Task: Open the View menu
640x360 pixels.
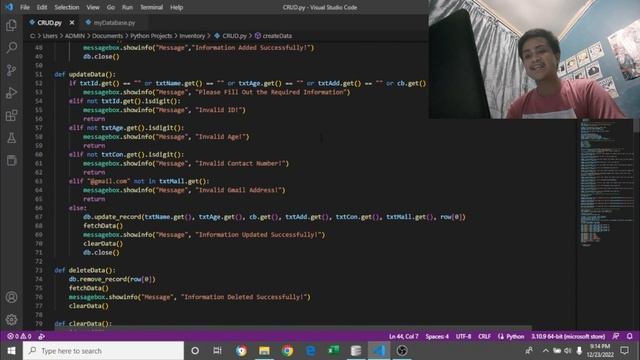Action: point(93,7)
